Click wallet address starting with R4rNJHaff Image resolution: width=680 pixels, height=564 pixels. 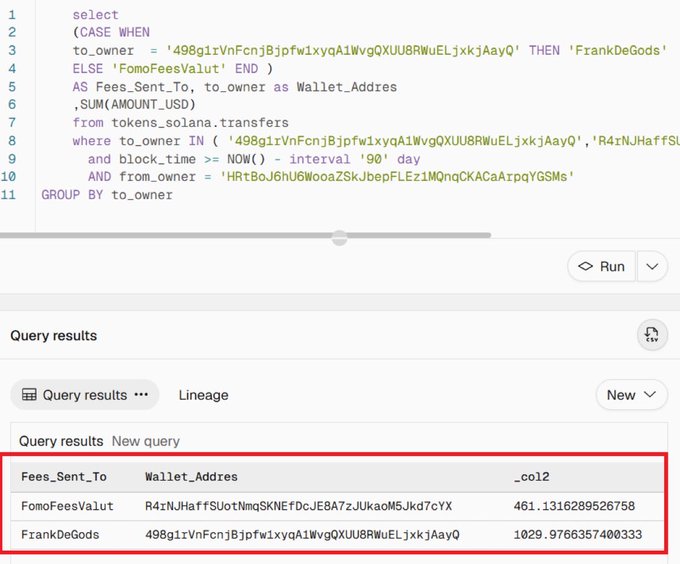[298, 506]
